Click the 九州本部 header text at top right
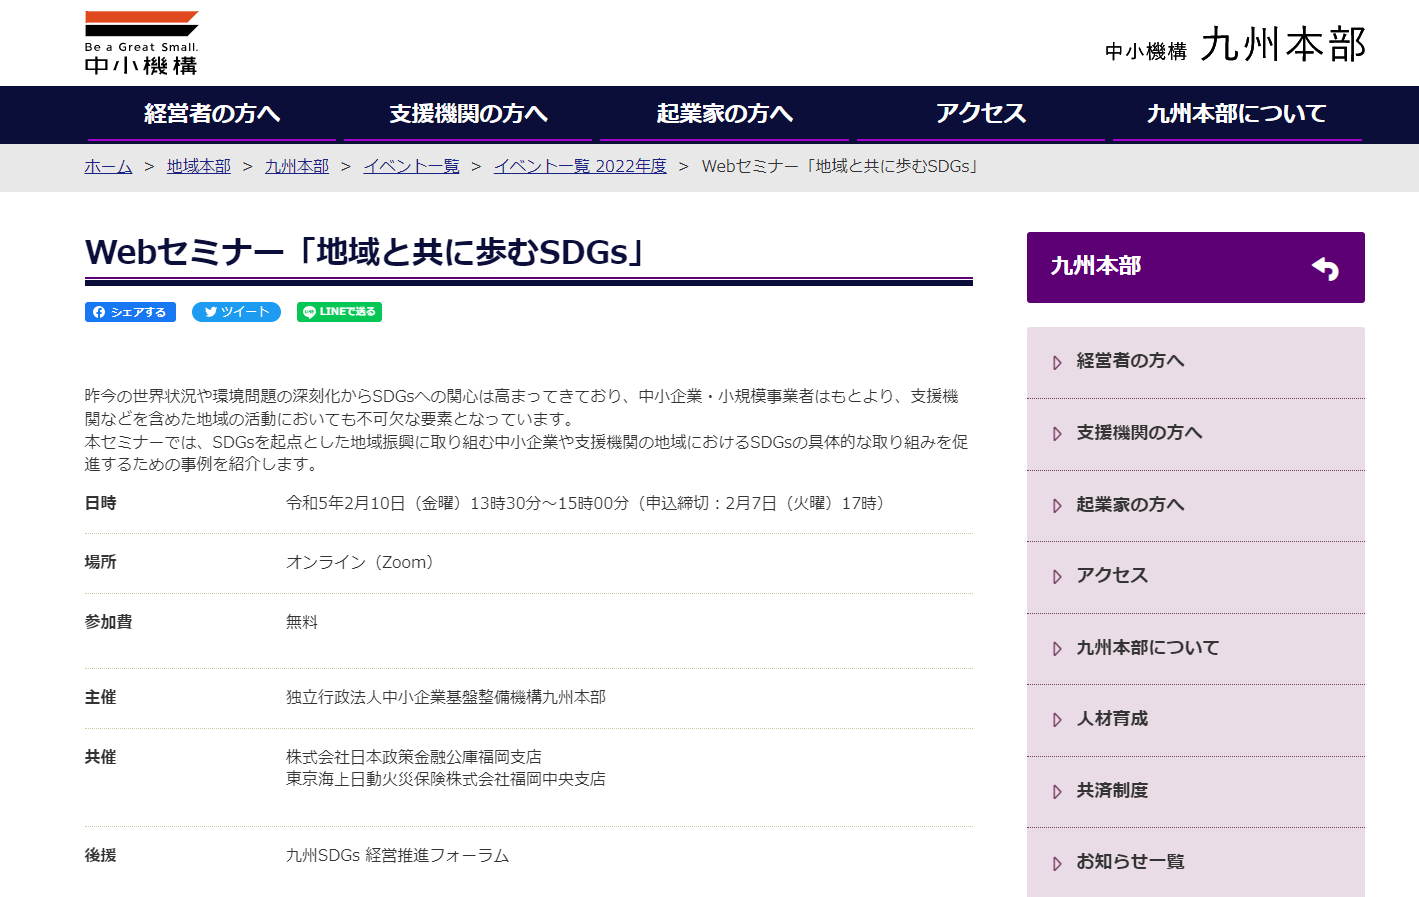This screenshot has width=1419, height=897. 1283,45
